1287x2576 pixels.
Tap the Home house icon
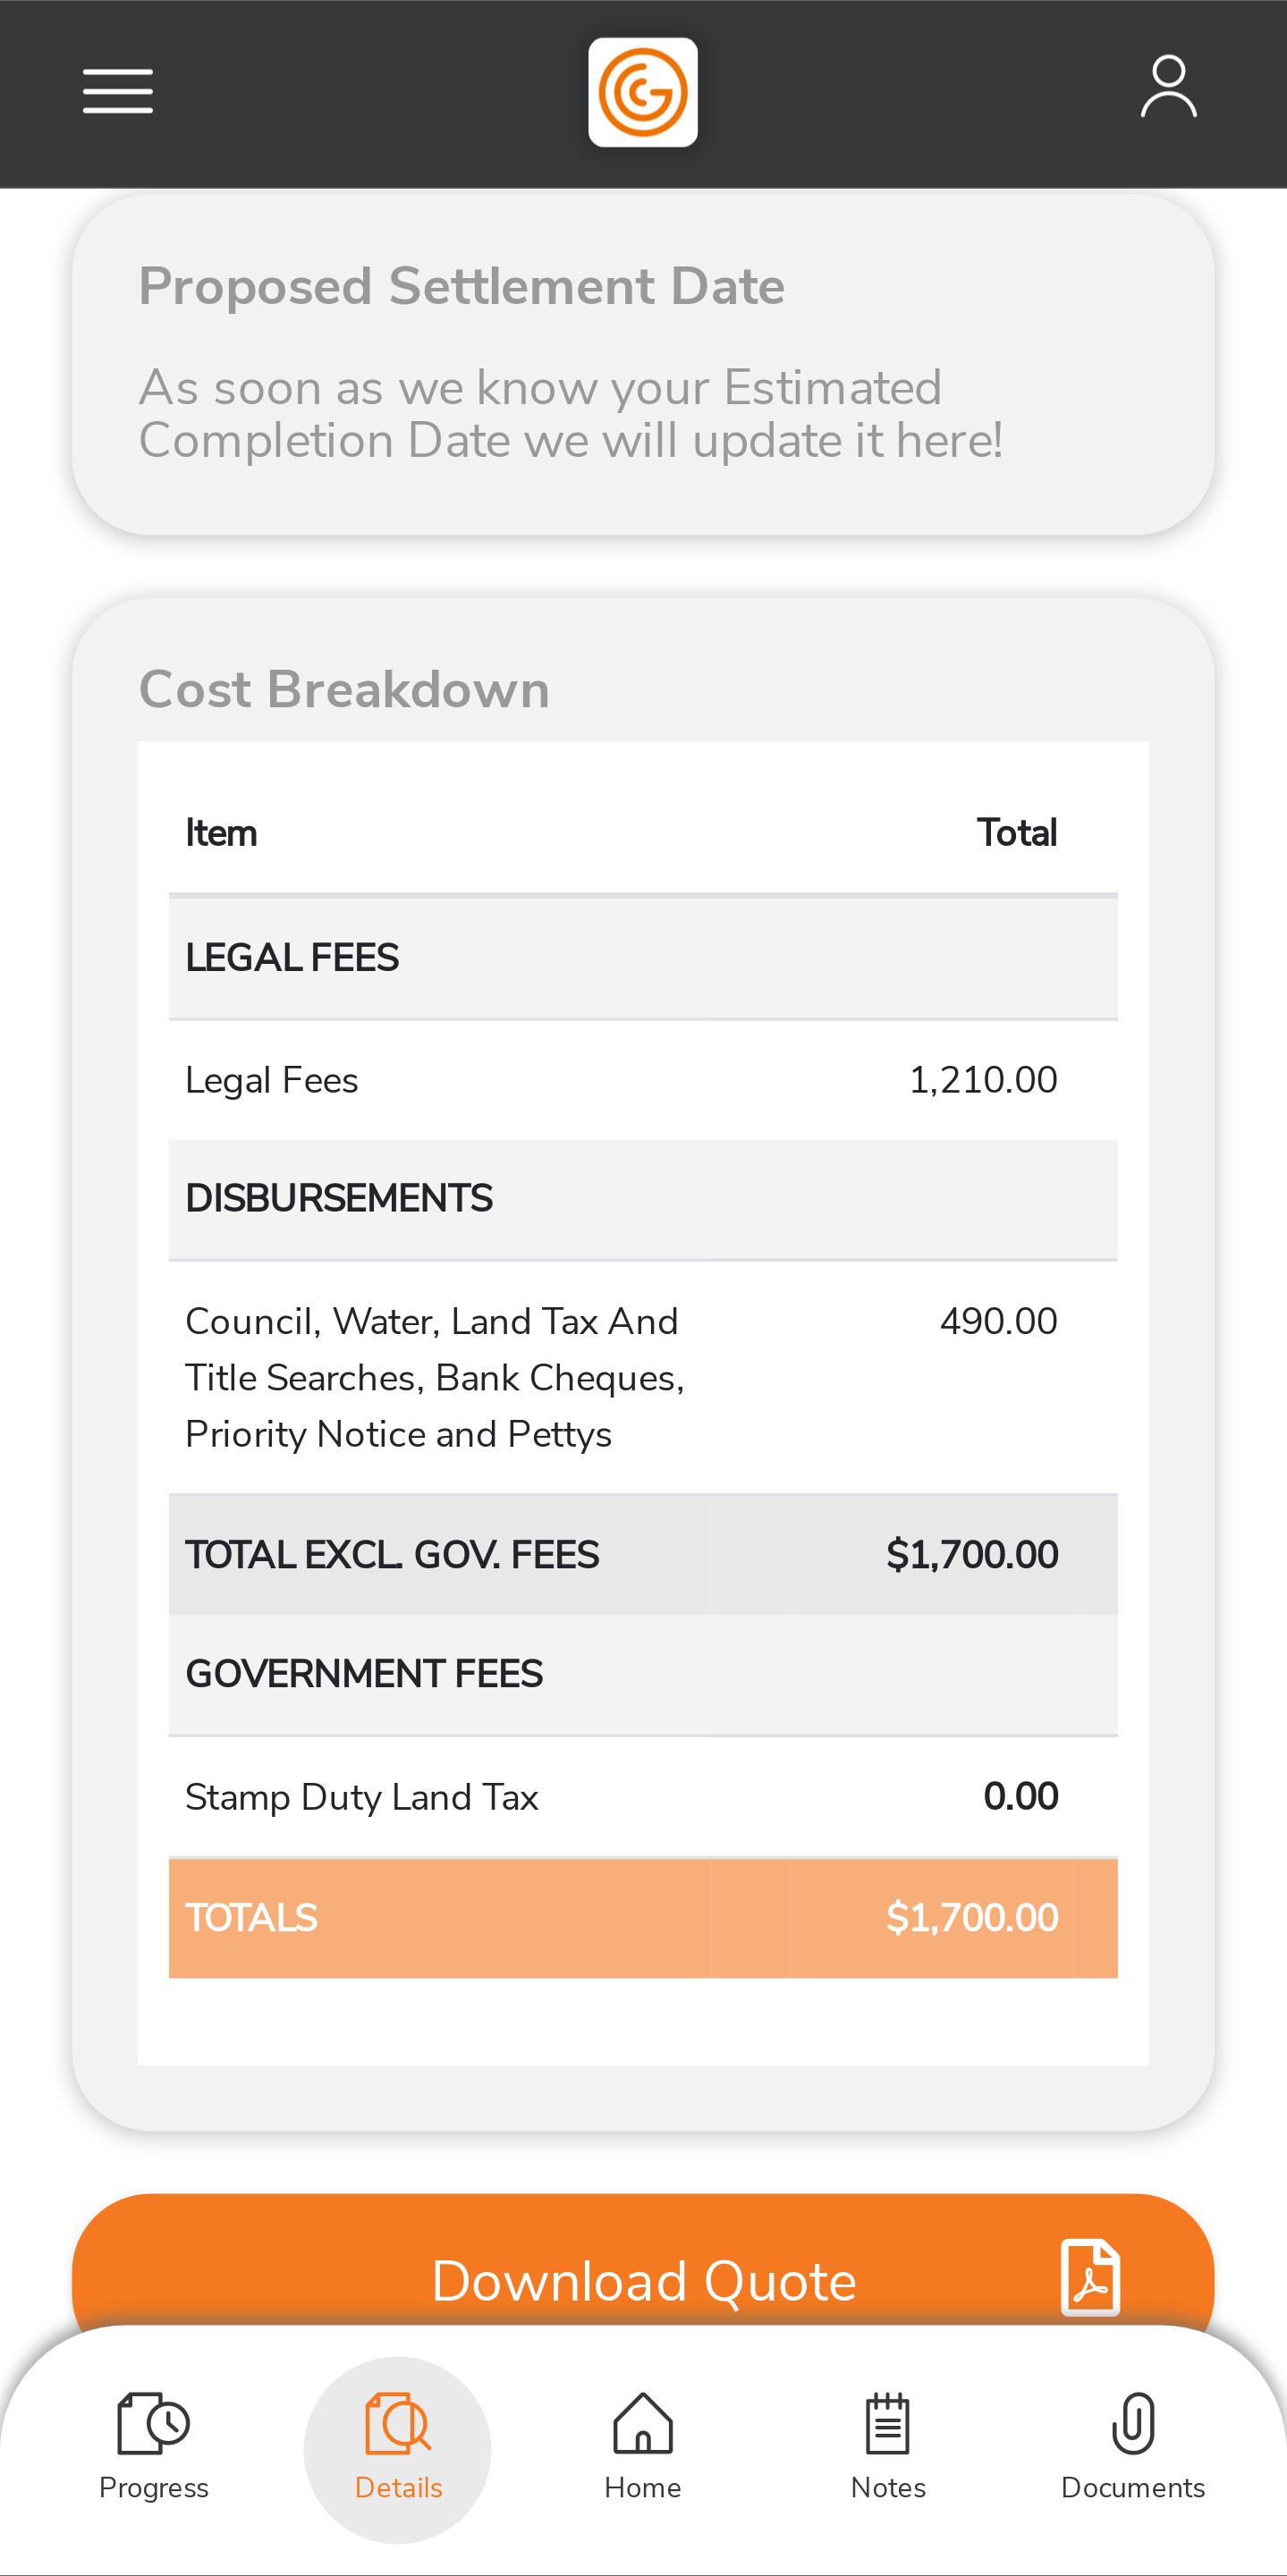[x=643, y=2423]
